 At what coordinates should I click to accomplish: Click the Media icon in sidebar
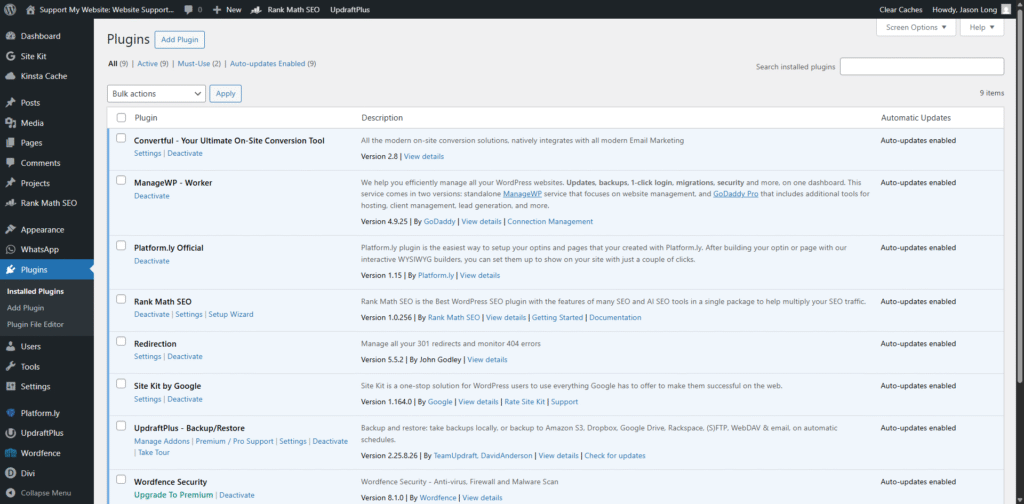point(10,123)
